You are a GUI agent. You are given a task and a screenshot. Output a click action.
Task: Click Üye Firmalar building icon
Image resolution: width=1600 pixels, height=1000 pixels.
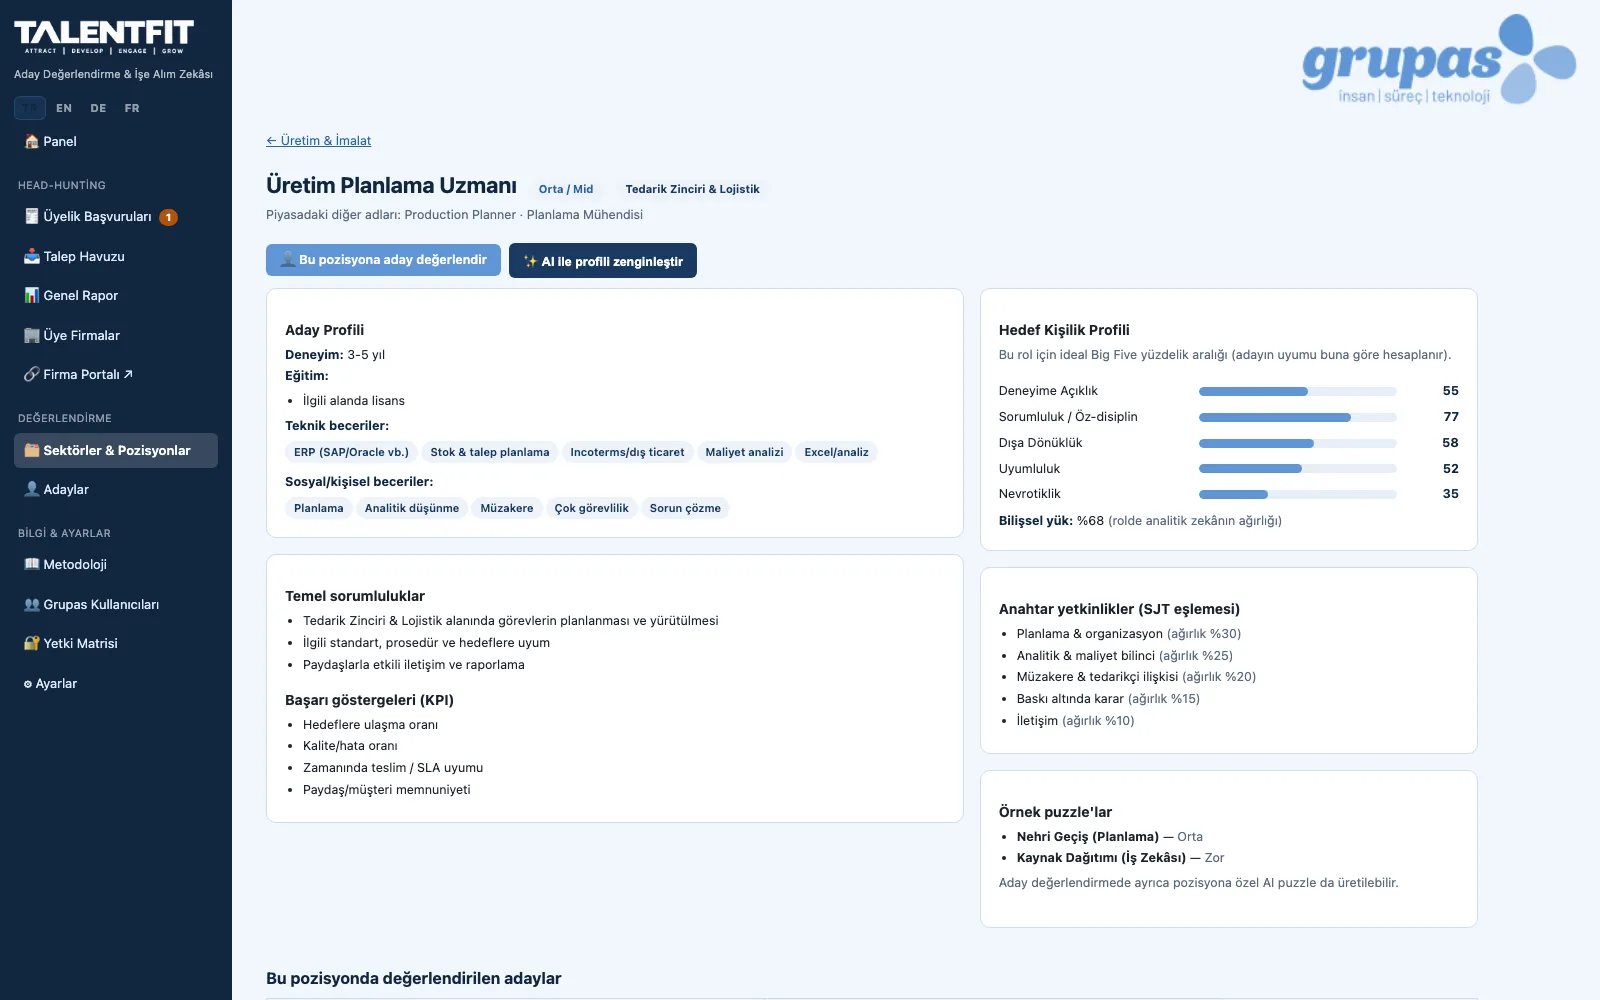[32, 336]
